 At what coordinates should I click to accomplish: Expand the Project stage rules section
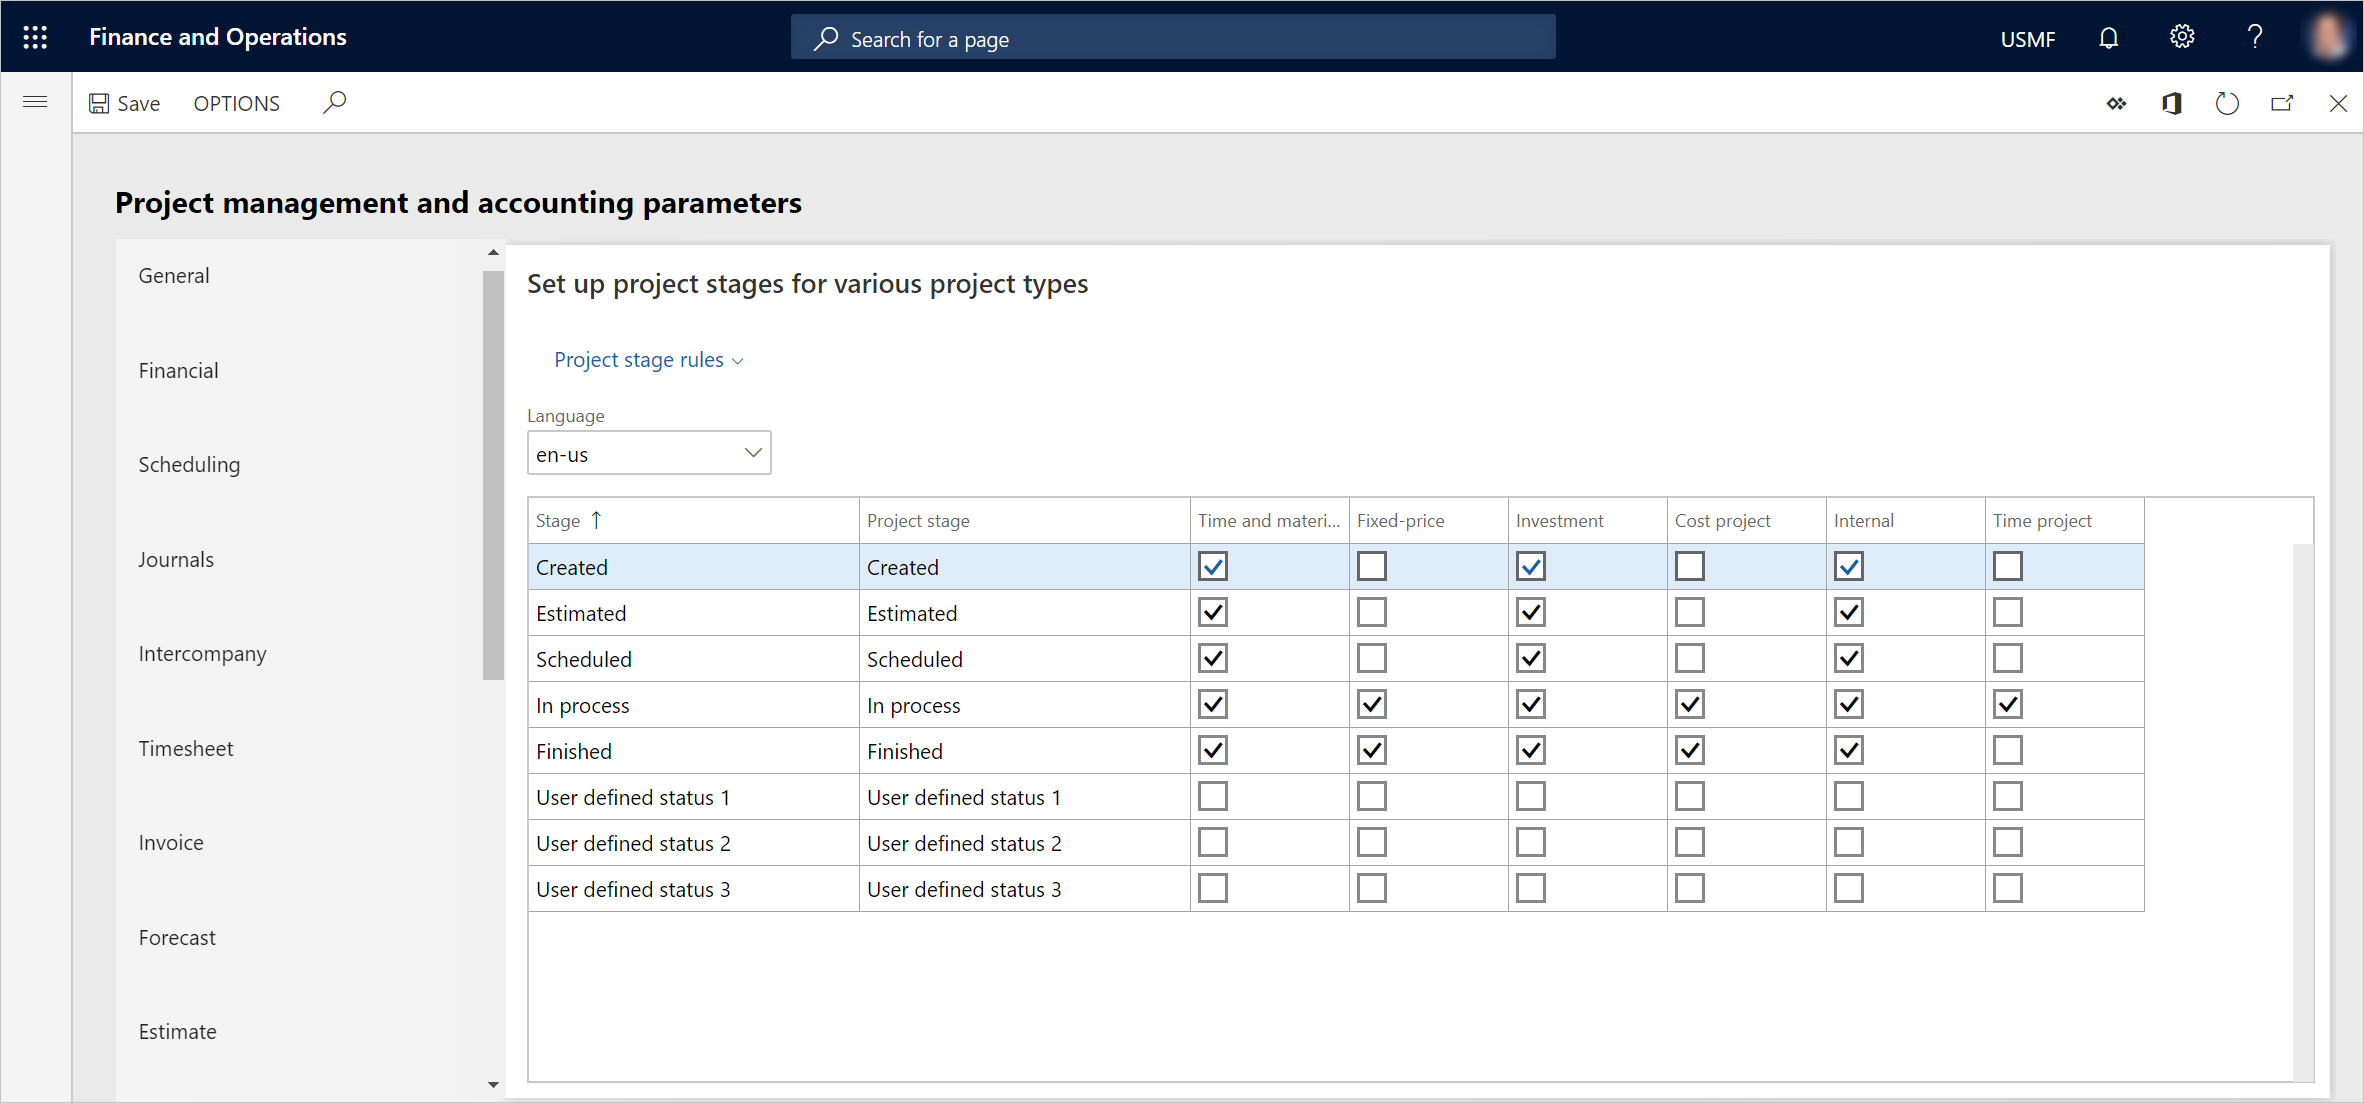[x=650, y=359]
